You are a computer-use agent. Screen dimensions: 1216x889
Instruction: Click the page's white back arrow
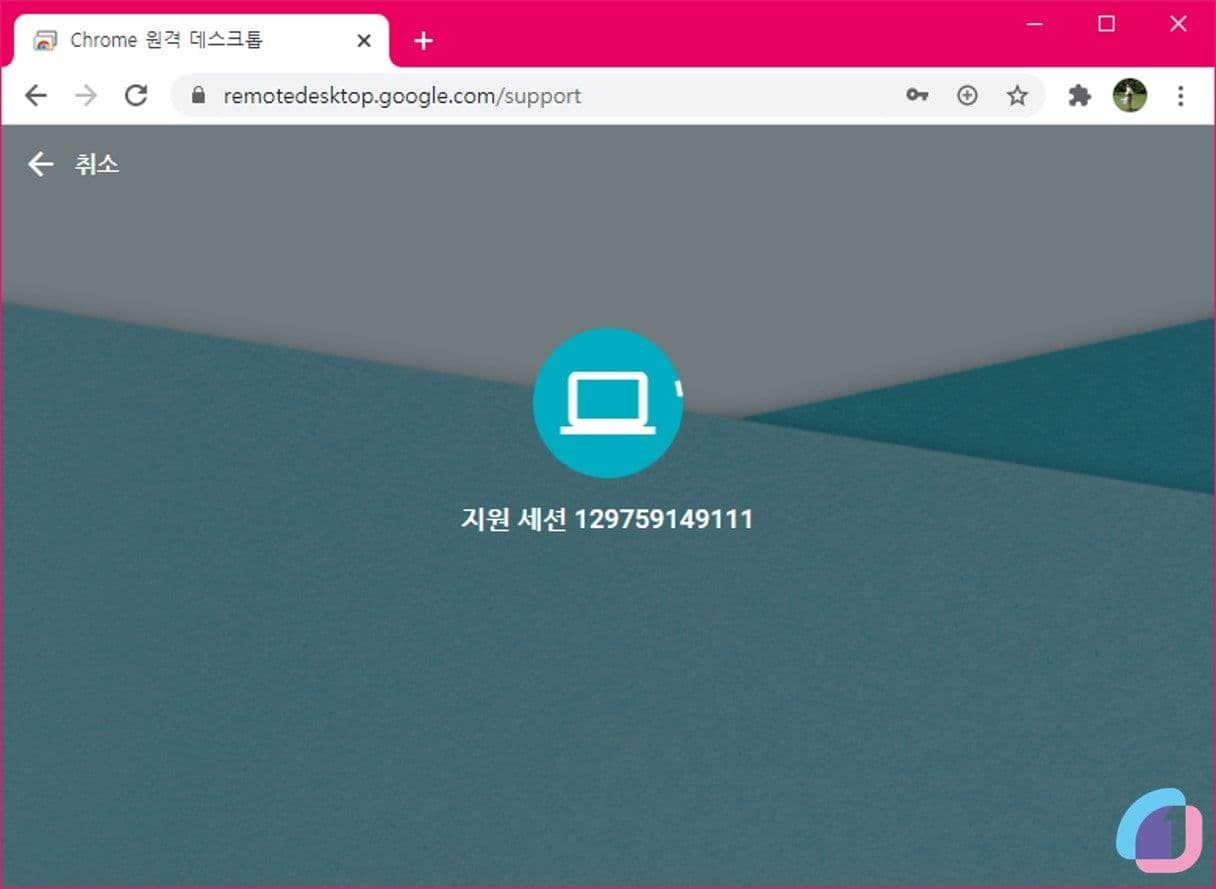[x=40, y=164]
